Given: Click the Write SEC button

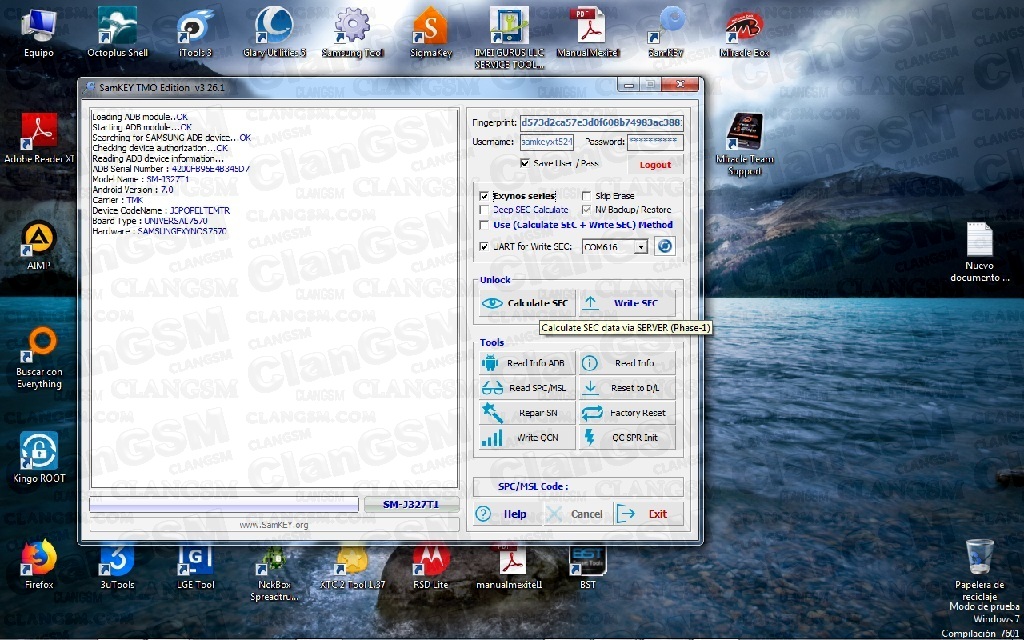Looking at the screenshot, I should pos(627,304).
